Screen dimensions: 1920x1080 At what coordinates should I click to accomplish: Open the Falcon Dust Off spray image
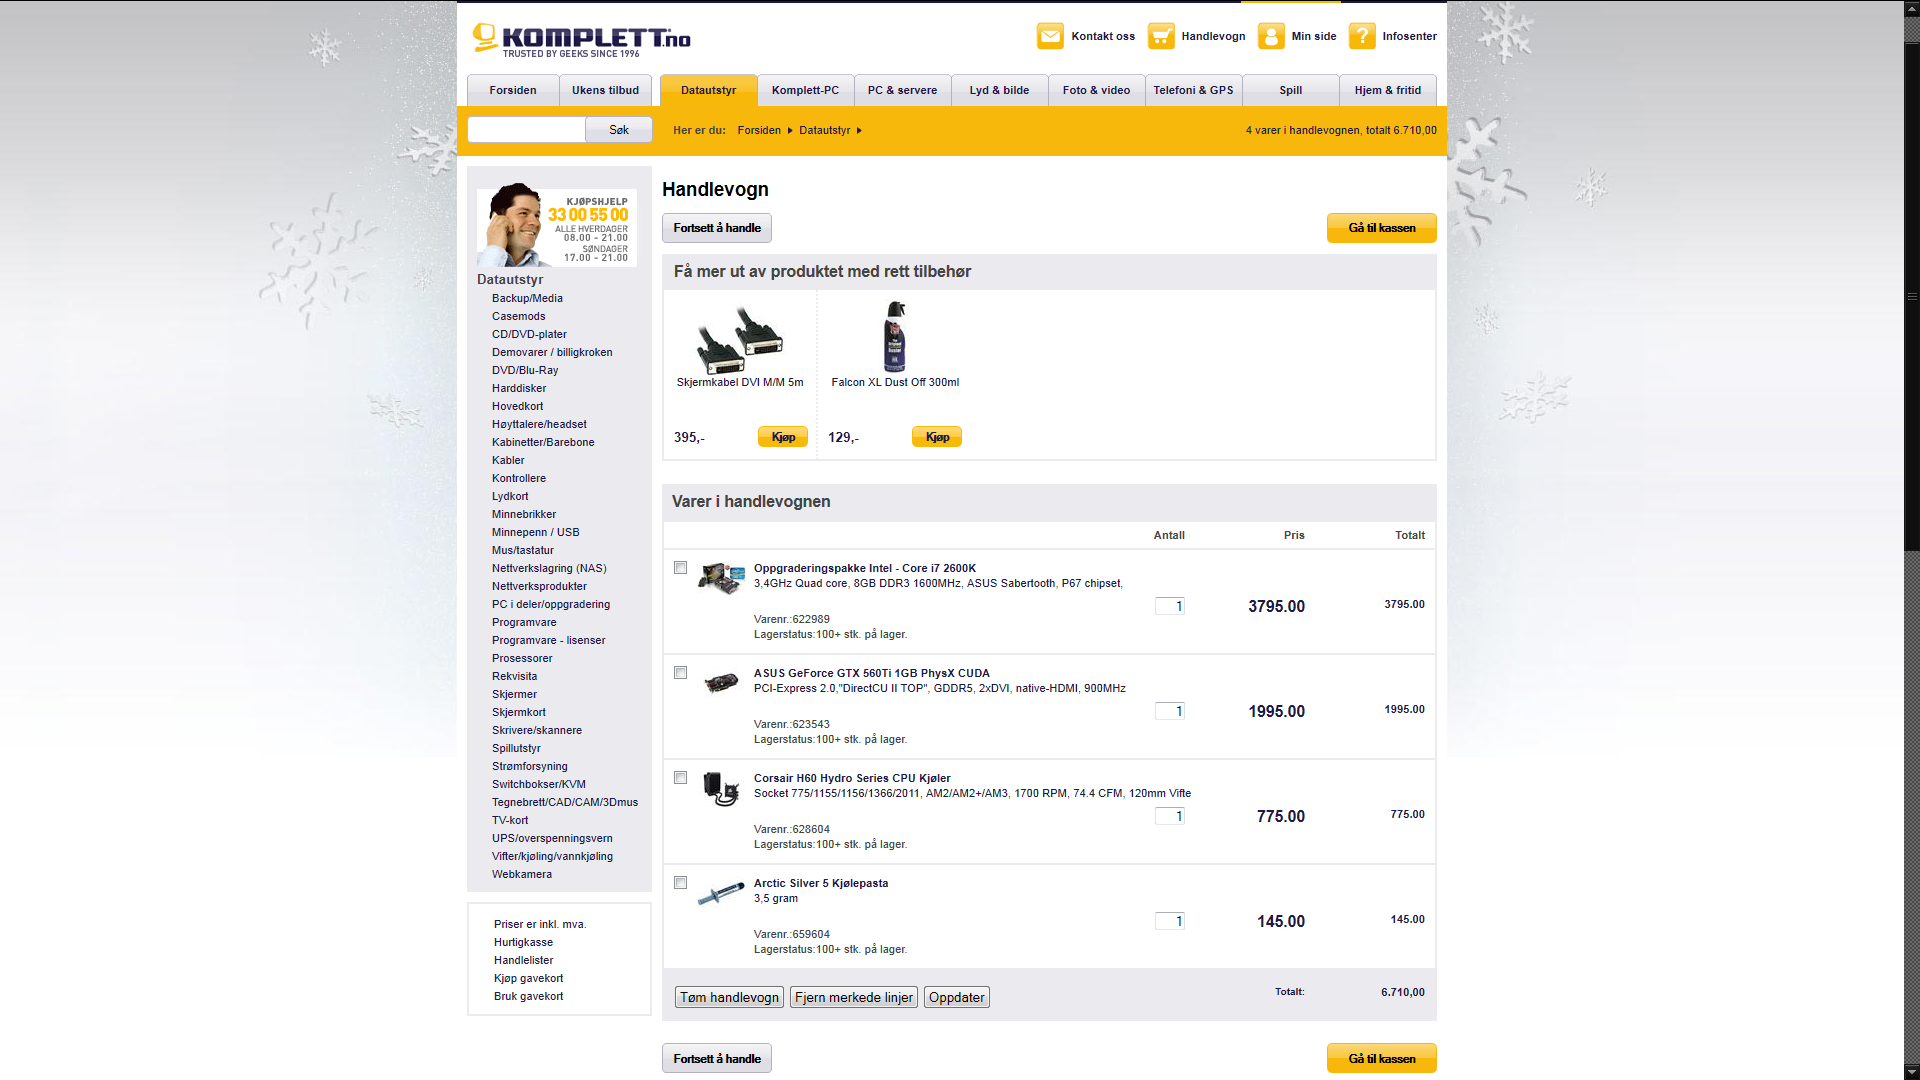[x=895, y=337]
